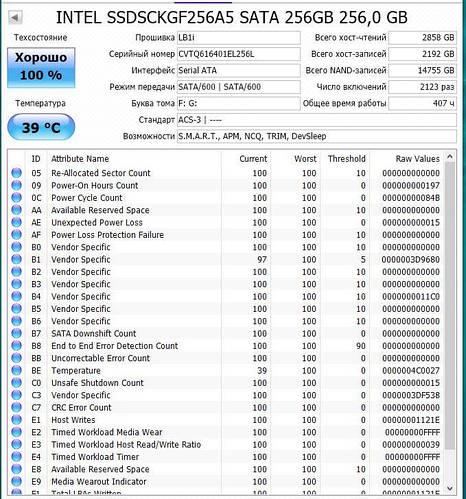This screenshot has width=466, height=499.
Task: Click the scrollbar up arrow
Action: point(449,156)
